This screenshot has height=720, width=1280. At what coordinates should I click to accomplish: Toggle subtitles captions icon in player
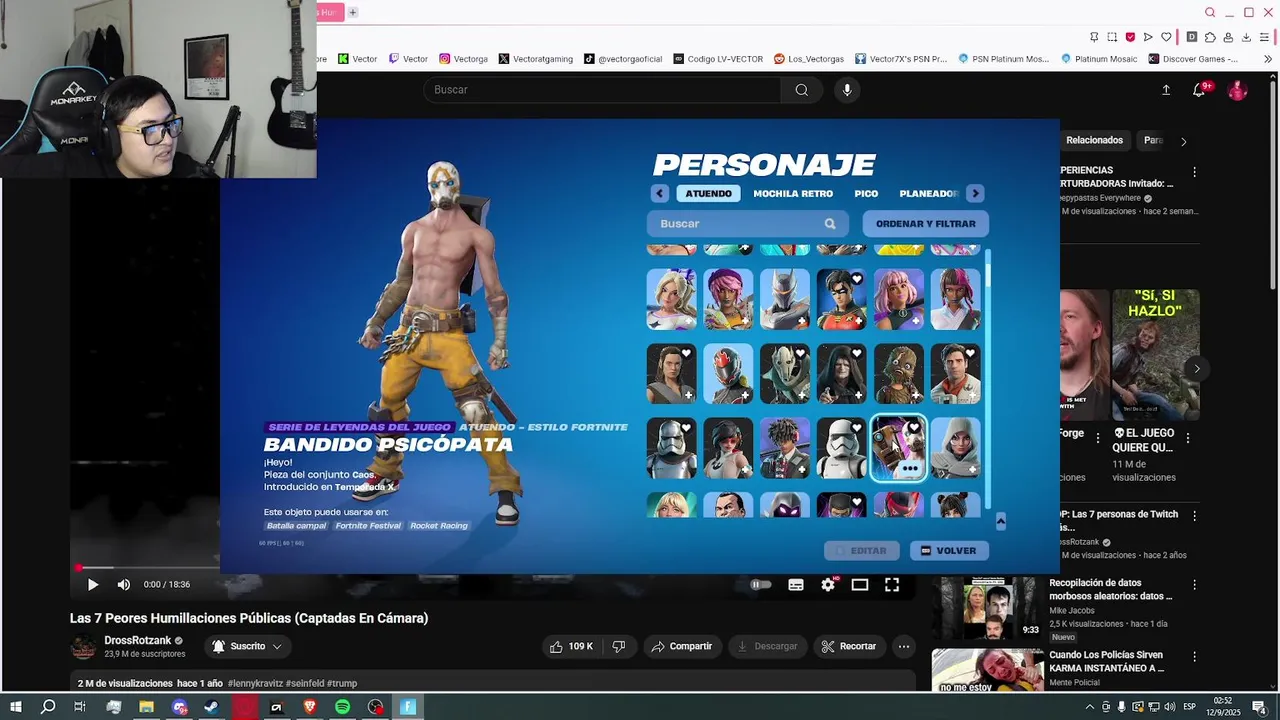point(796,585)
